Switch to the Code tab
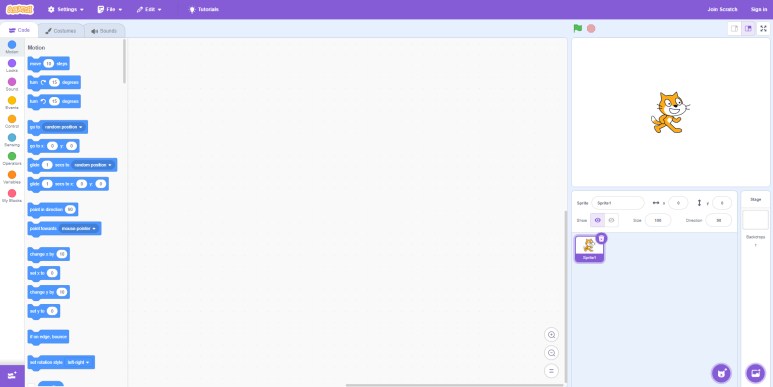The height and width of the screenshot is (387, 773). point(19,31)
